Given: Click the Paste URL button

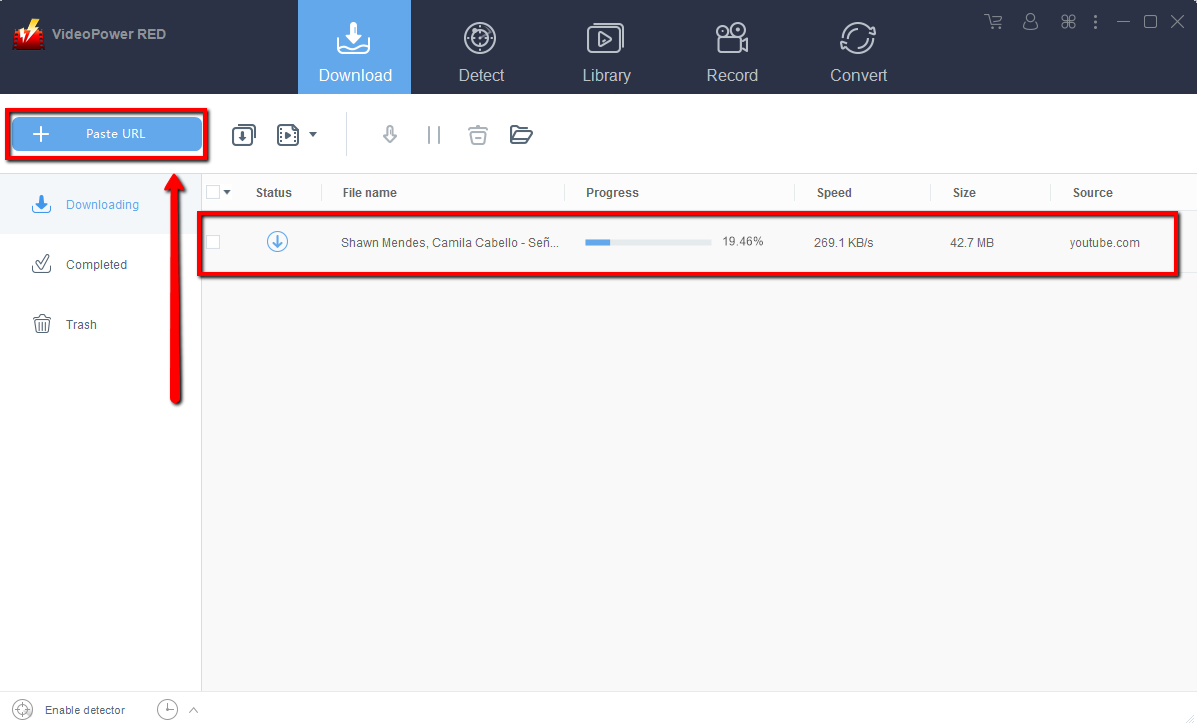Looking at the screenshot, I should point(106,133).
